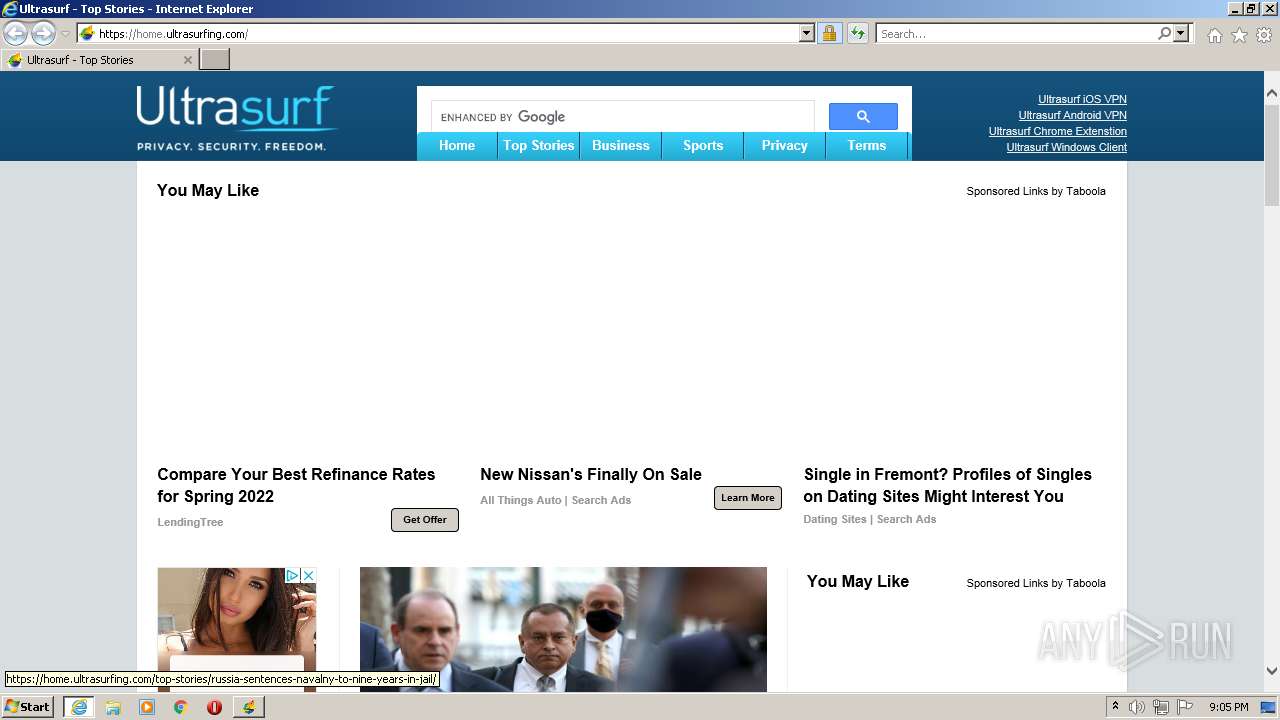This screenshot has height=720, width=1280.
Task: Open a new blank tab button
Action: point(215,60)
